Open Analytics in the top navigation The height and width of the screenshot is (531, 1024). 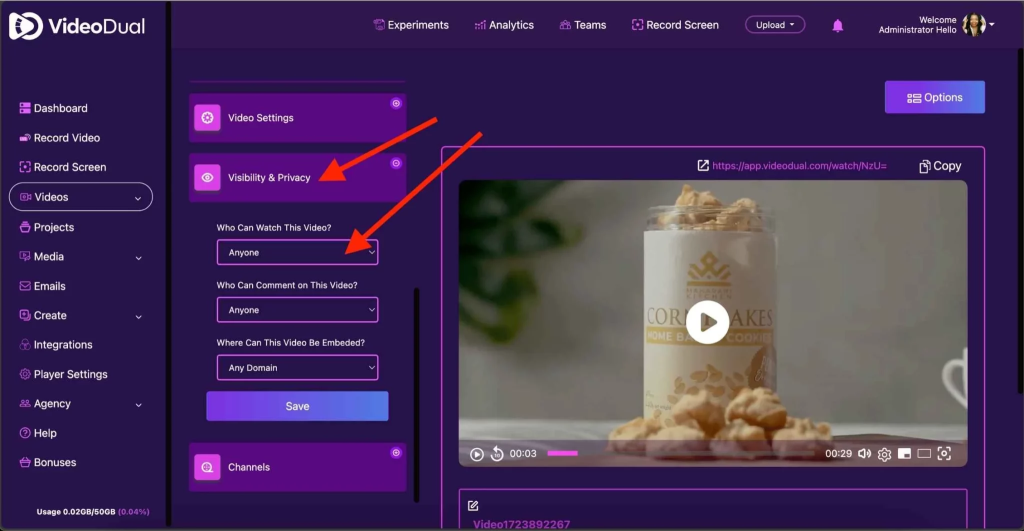504,25
